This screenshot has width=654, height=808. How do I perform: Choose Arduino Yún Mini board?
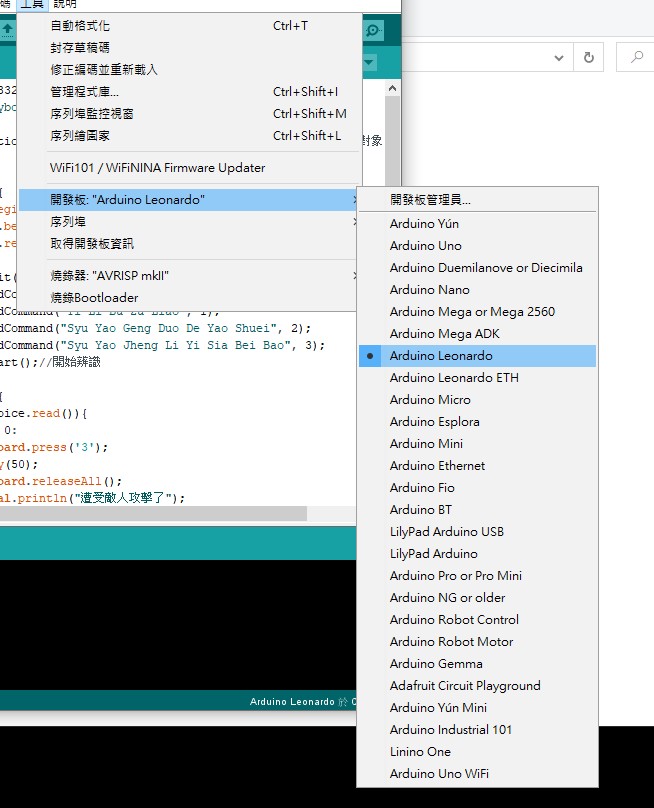click(477, 708)
